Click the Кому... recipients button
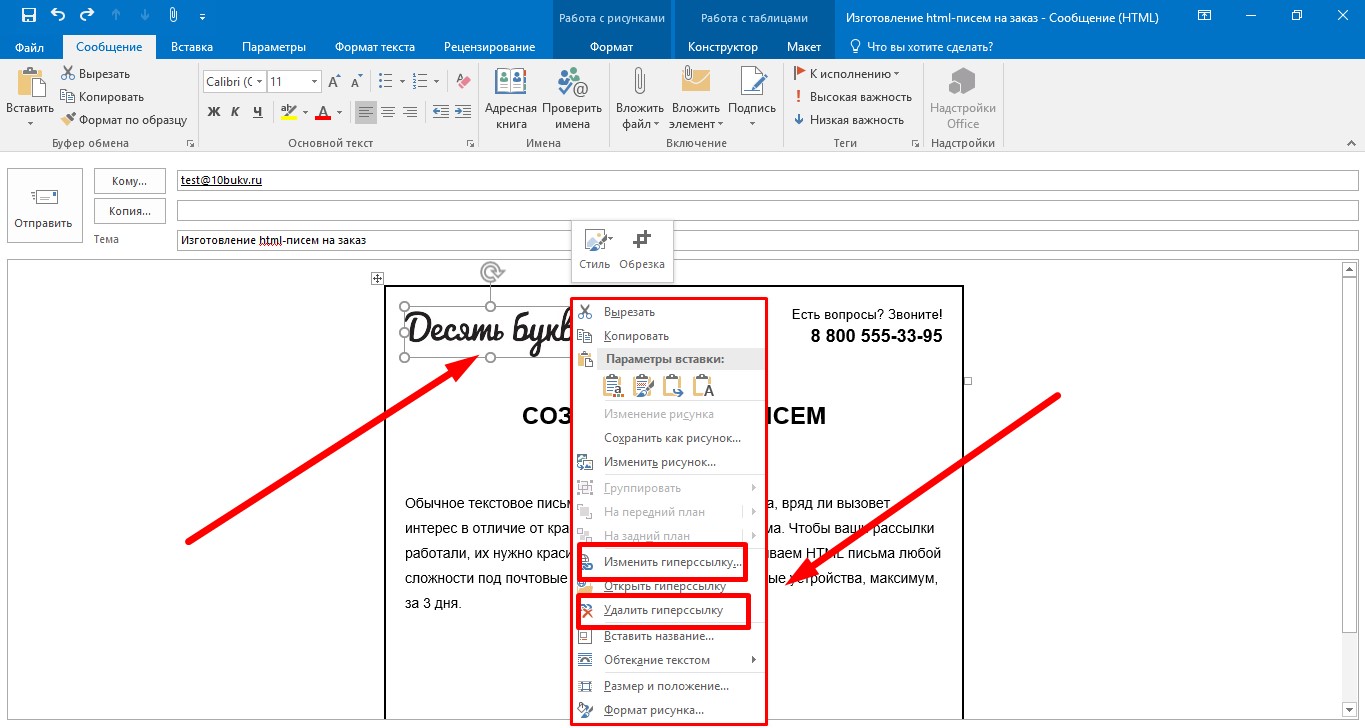The image size is (1365, 728). click(x=130, y=181)
